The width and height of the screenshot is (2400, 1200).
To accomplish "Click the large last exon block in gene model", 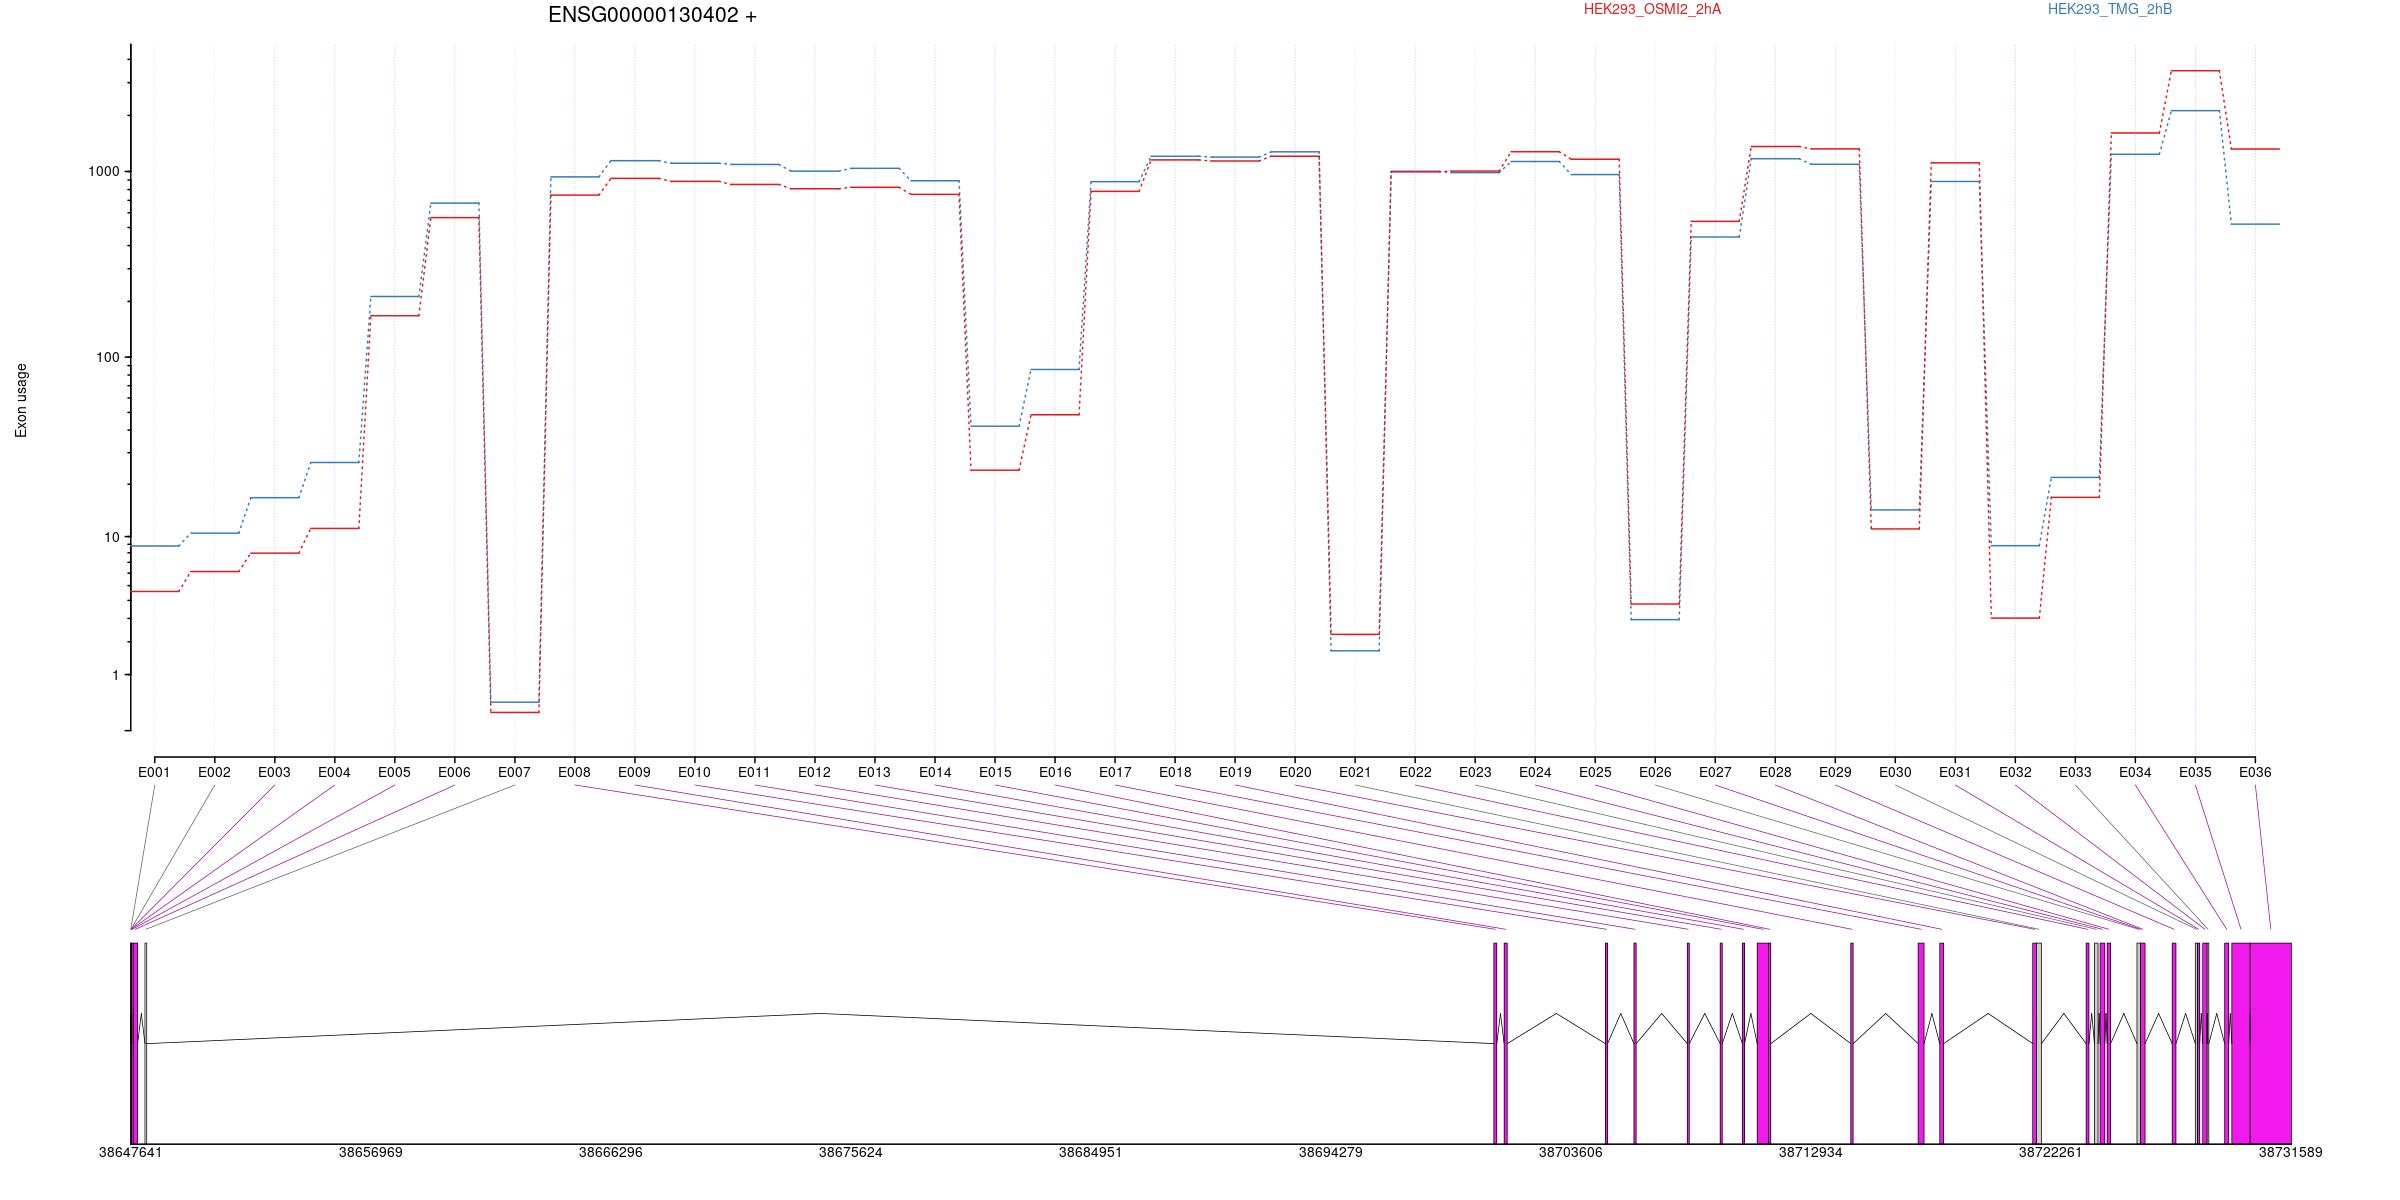I will (2270, 1043).
